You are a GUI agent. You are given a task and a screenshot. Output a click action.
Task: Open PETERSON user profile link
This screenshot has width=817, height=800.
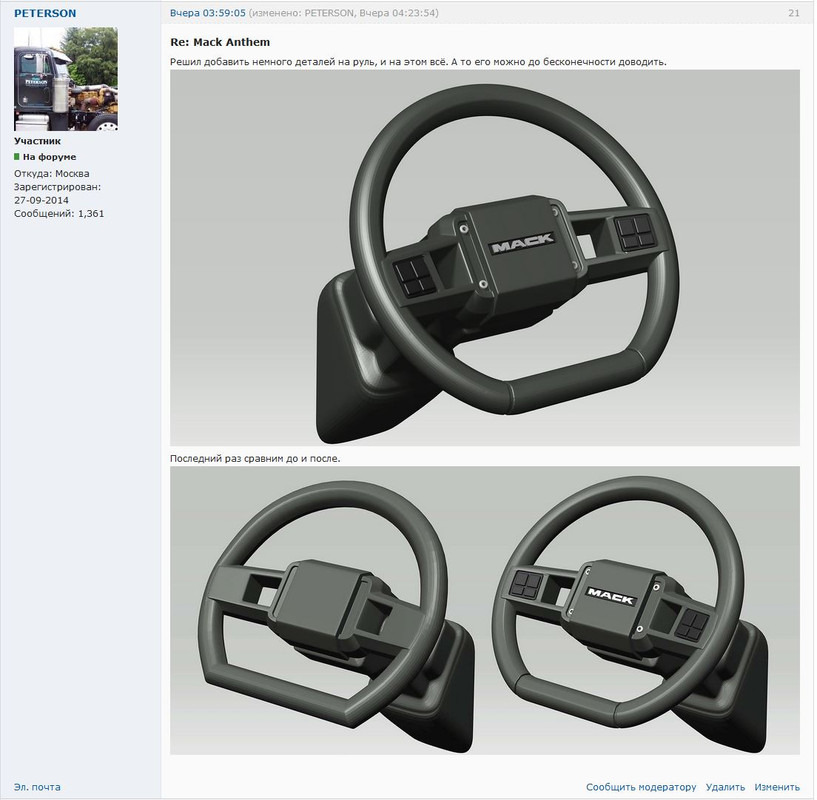pyautogui.click(x=45, y=14)
